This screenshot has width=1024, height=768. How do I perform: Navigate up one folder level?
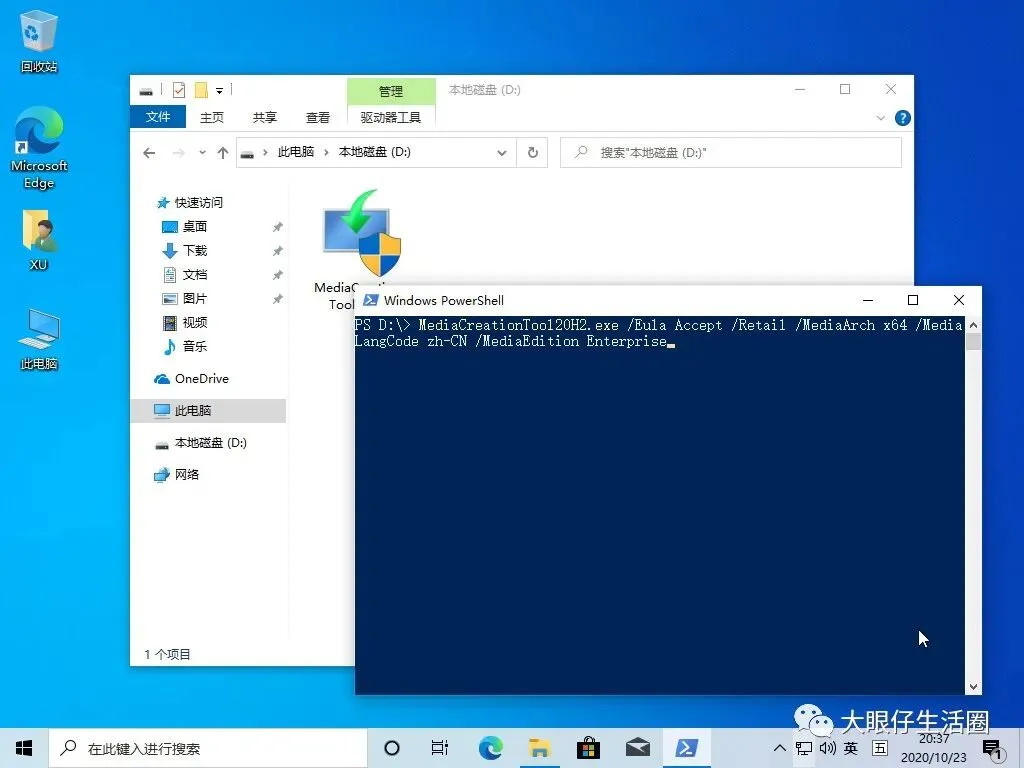coord(221,152)
